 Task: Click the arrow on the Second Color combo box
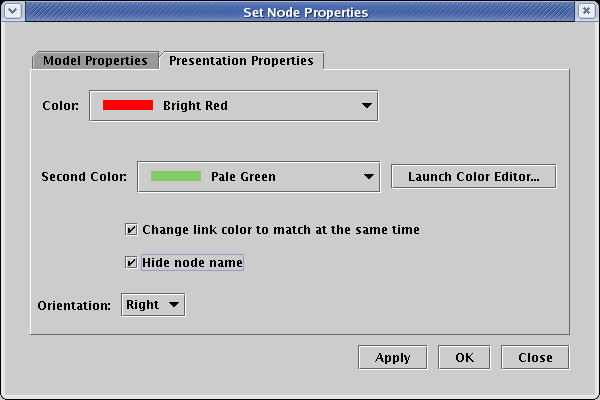pyautogui.click(x=368, y=177)
